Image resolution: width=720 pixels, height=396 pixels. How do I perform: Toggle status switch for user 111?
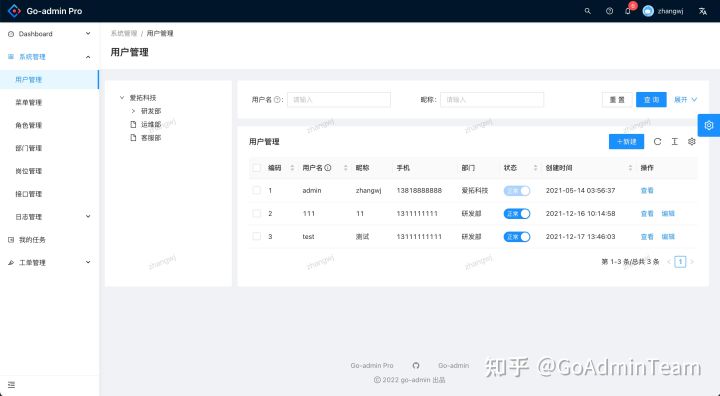(x=517, y=214)
